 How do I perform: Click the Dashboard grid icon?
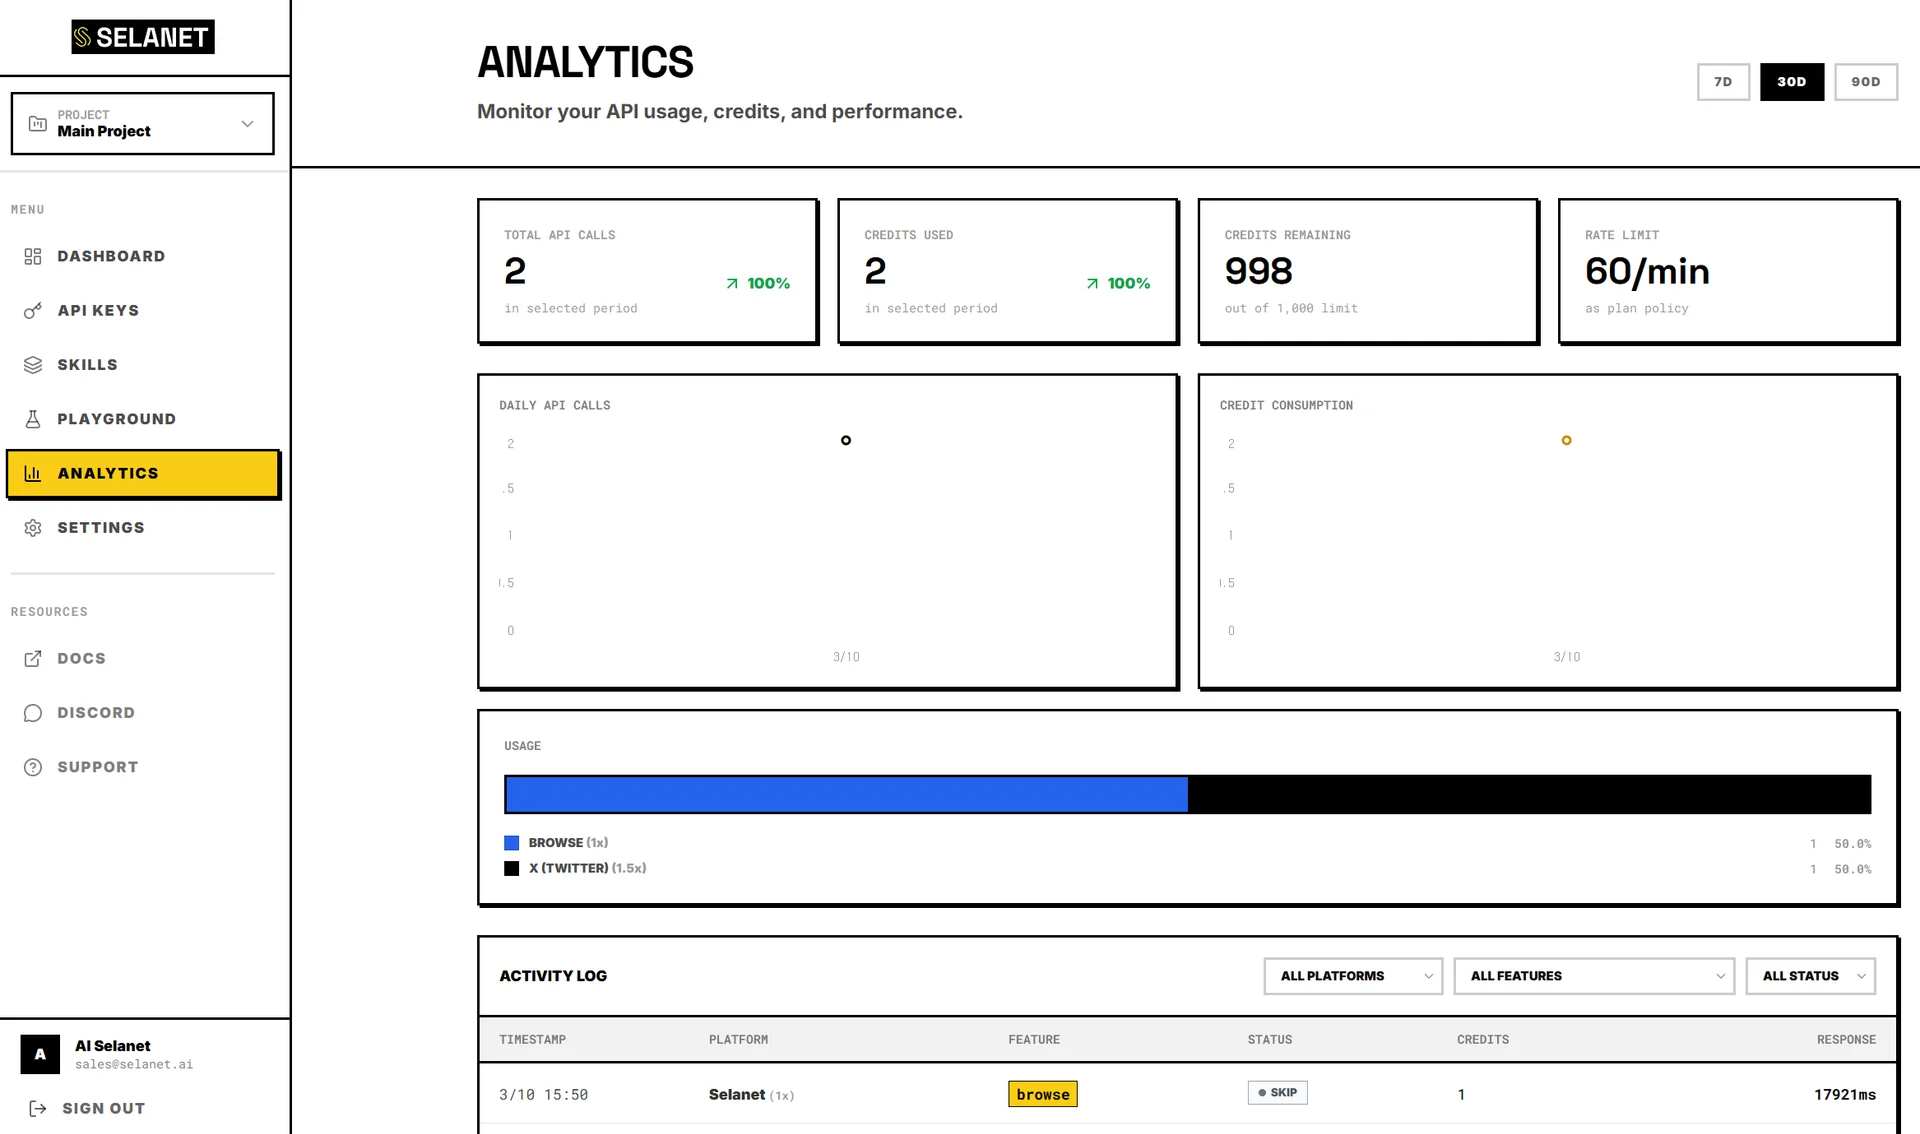(x=33, y=256)
